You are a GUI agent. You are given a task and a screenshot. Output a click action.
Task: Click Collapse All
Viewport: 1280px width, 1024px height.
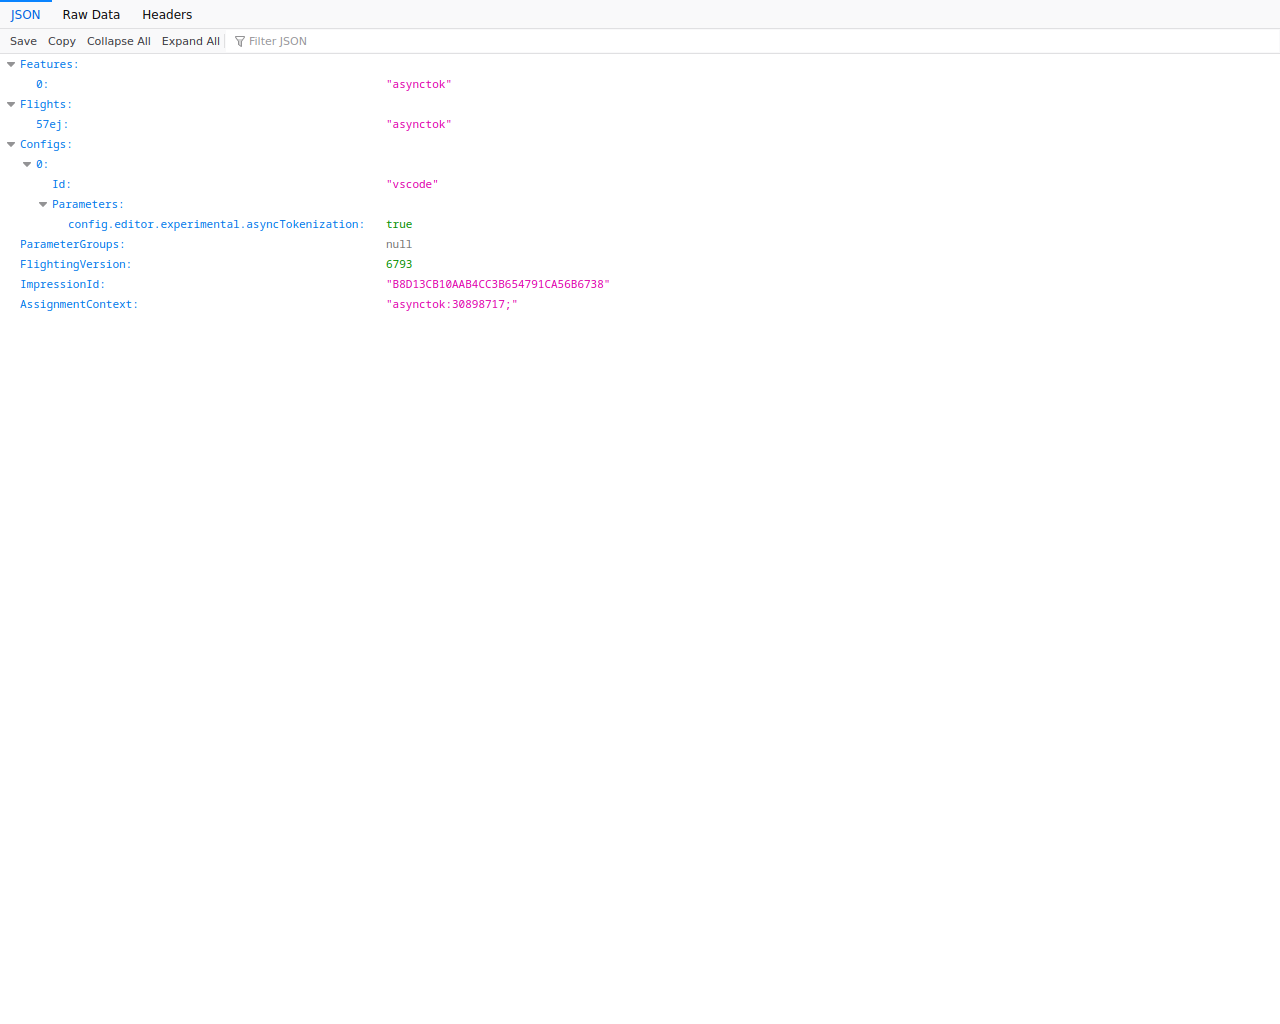click(x=119, y=41)
